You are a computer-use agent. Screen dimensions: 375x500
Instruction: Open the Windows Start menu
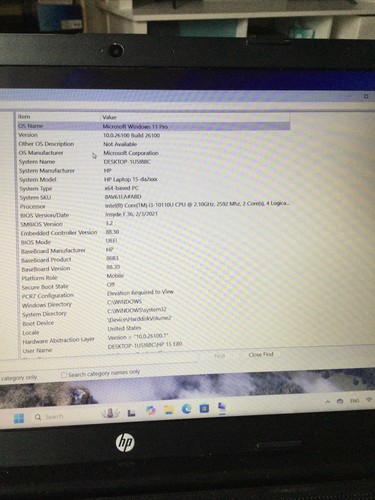[19, 418]
